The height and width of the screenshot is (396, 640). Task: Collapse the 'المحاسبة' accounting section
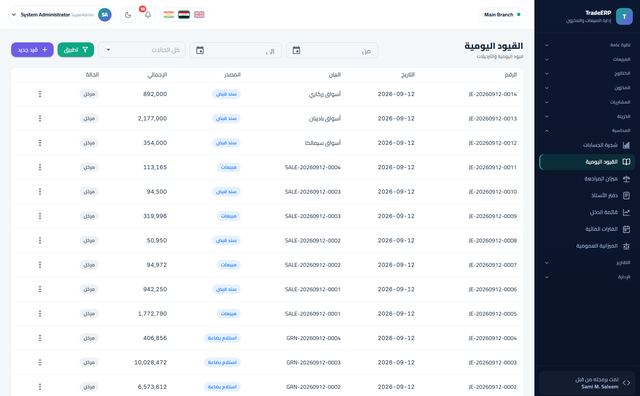pos(587,131)
